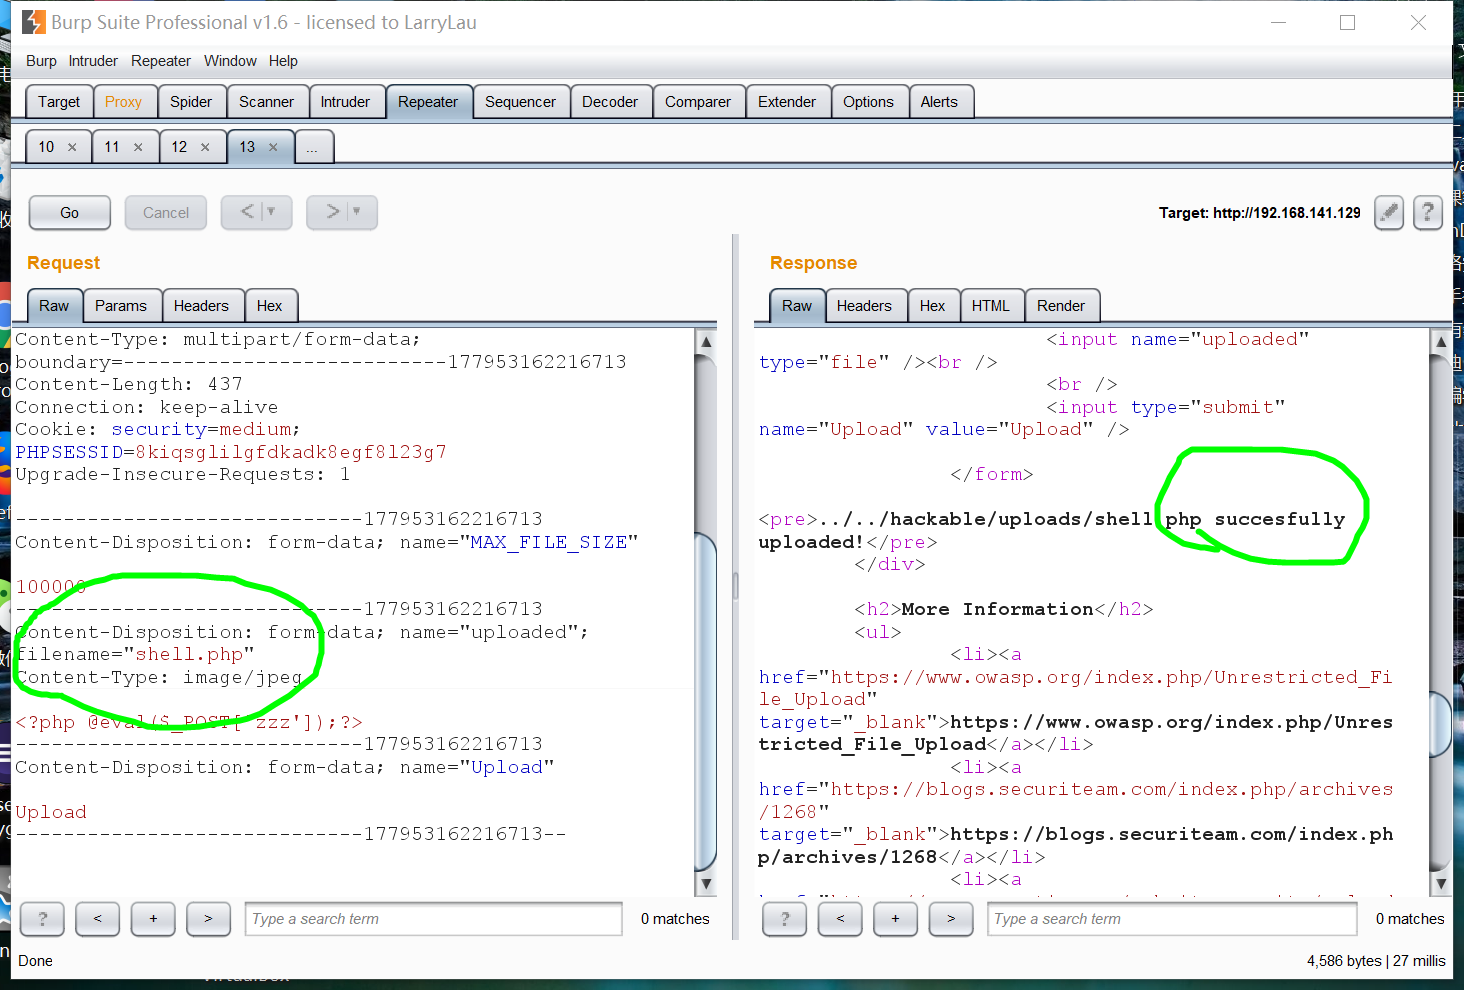Screen dimensions: 1464x990
Task: Click the "Target: http://192.168.141.129" label
Action: [1260, 213]
